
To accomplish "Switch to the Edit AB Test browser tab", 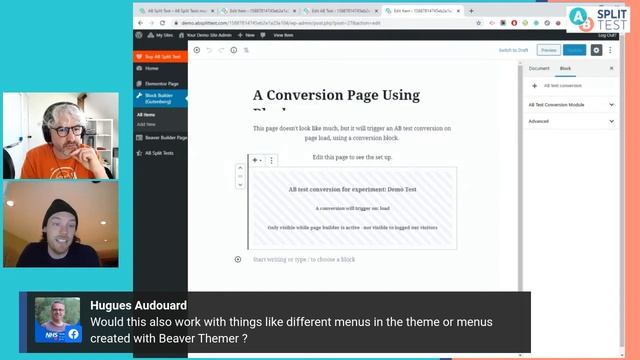I will (x=340, y=11).
